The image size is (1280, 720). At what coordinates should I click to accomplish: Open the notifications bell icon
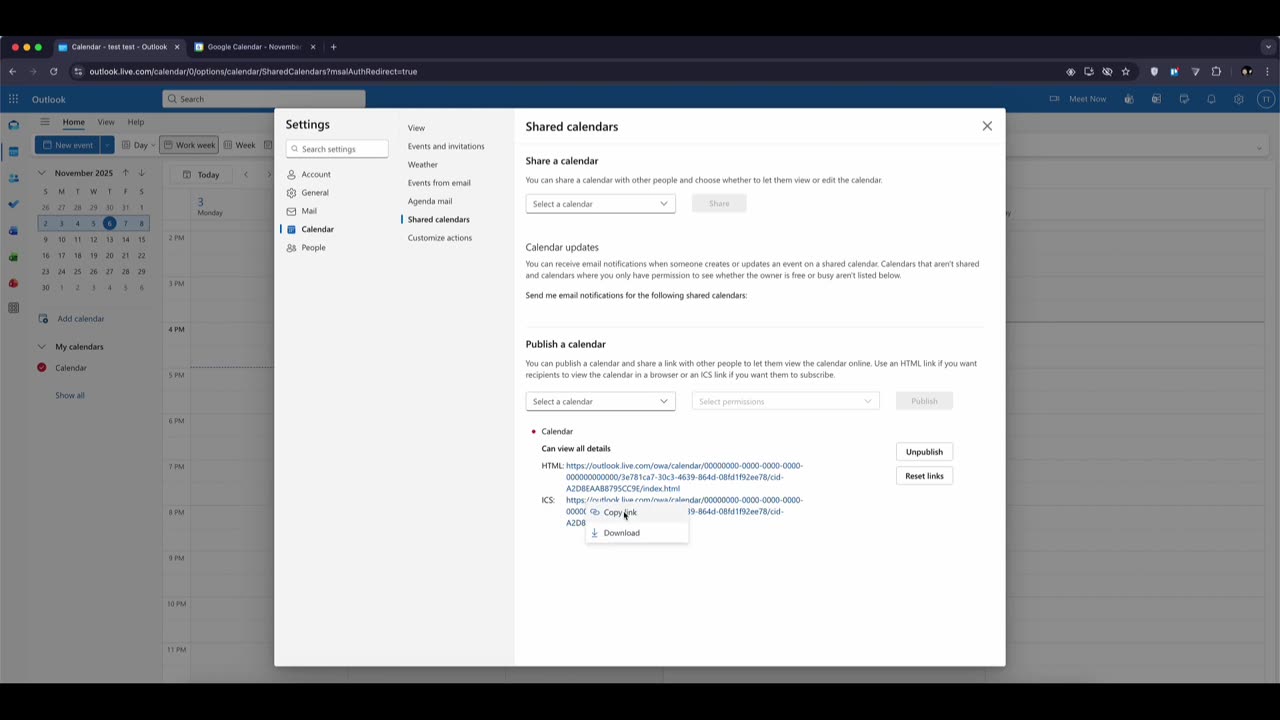pyautogui.click(x=1211, y=99)
